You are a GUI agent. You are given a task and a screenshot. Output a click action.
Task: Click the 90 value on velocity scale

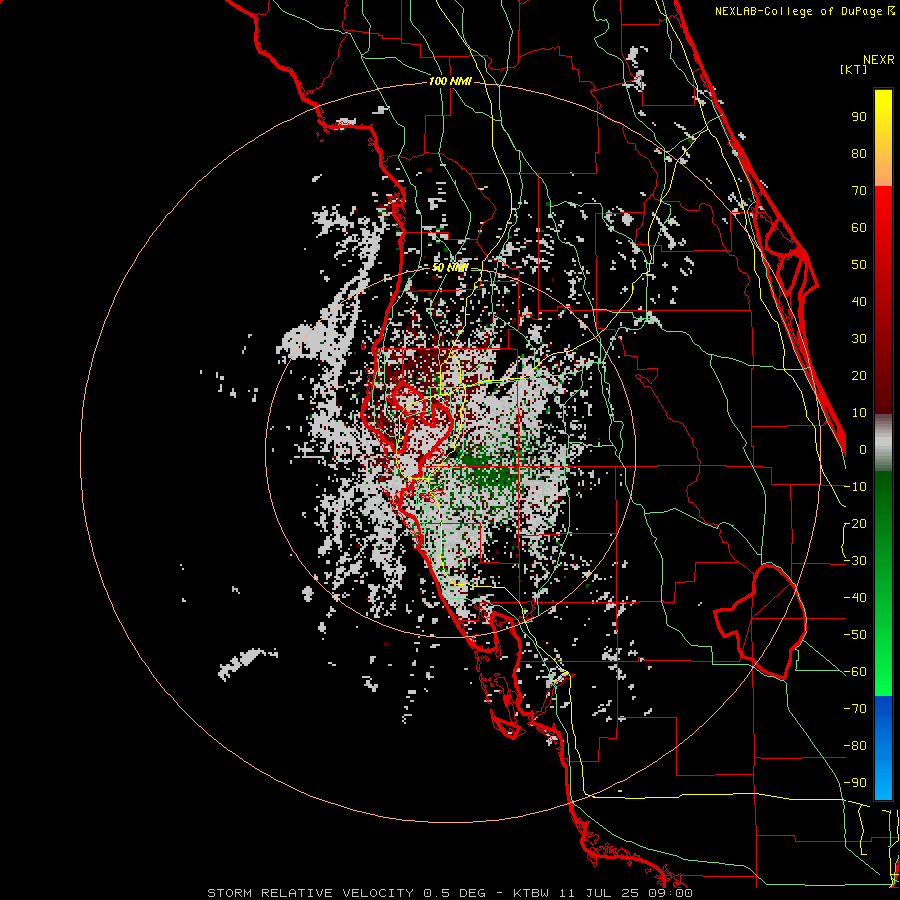click(859, 117)
